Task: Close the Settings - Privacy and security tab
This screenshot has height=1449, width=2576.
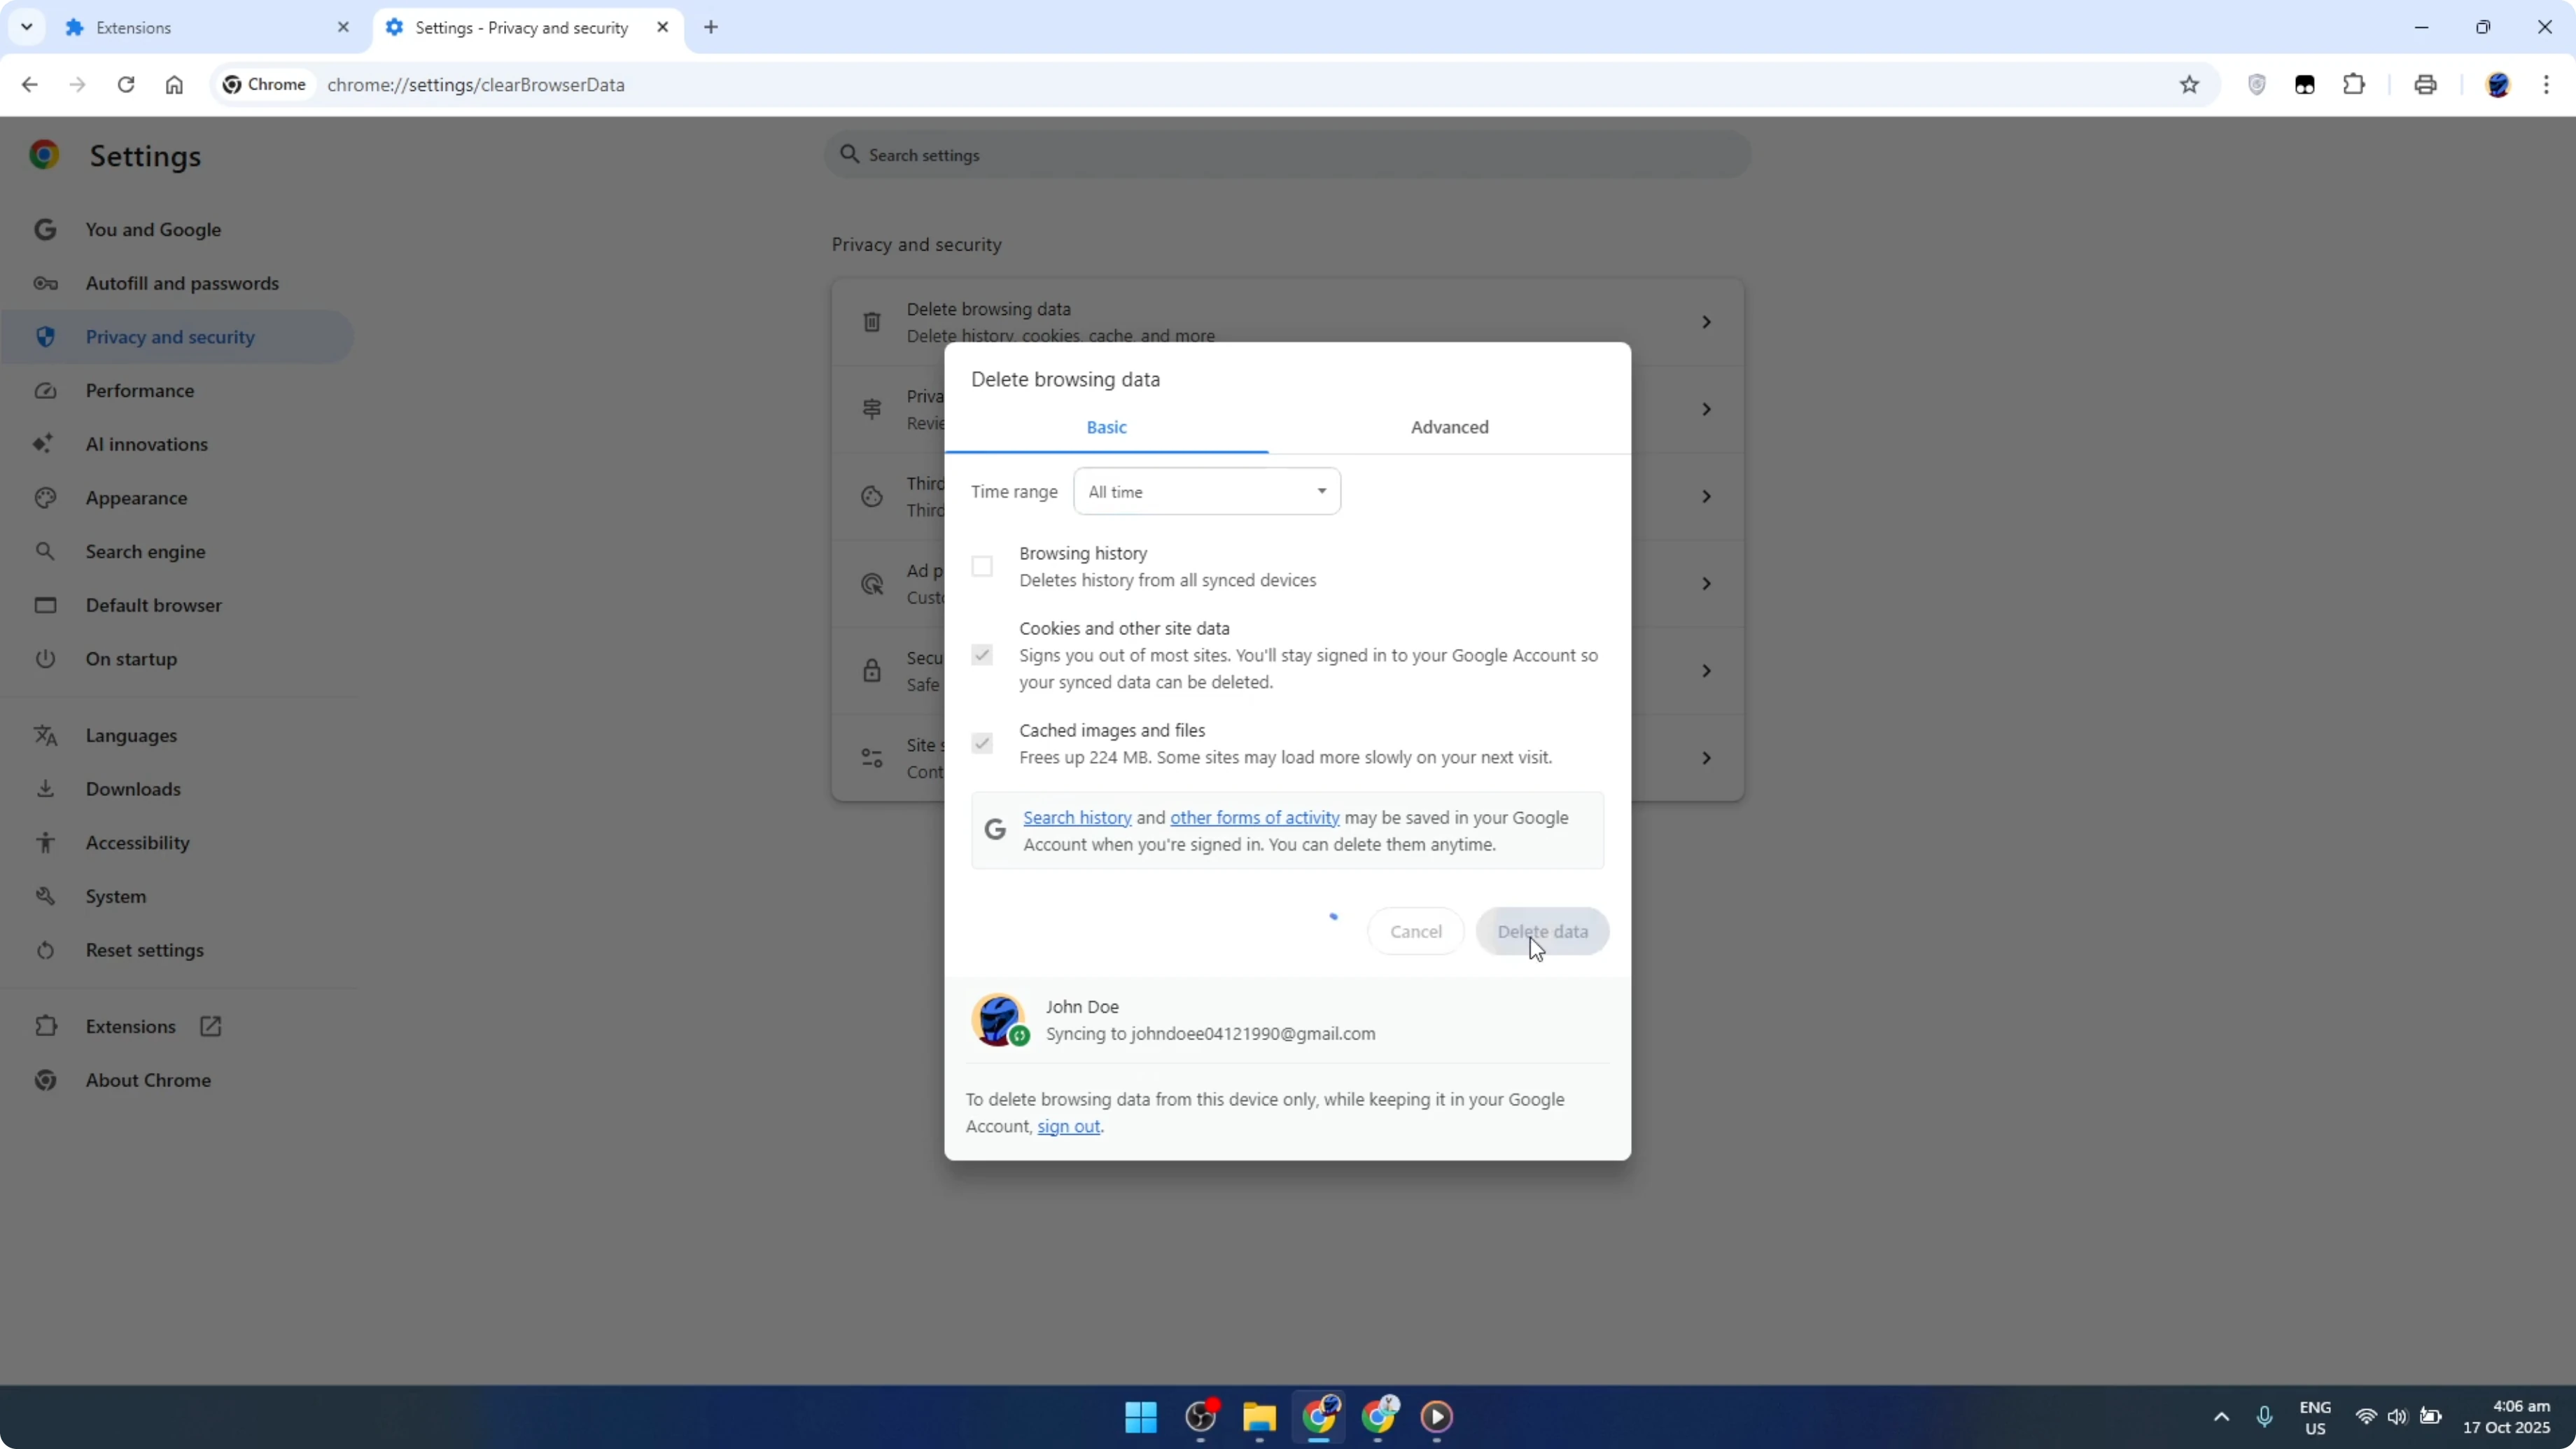Action: (x=662, y=27)
